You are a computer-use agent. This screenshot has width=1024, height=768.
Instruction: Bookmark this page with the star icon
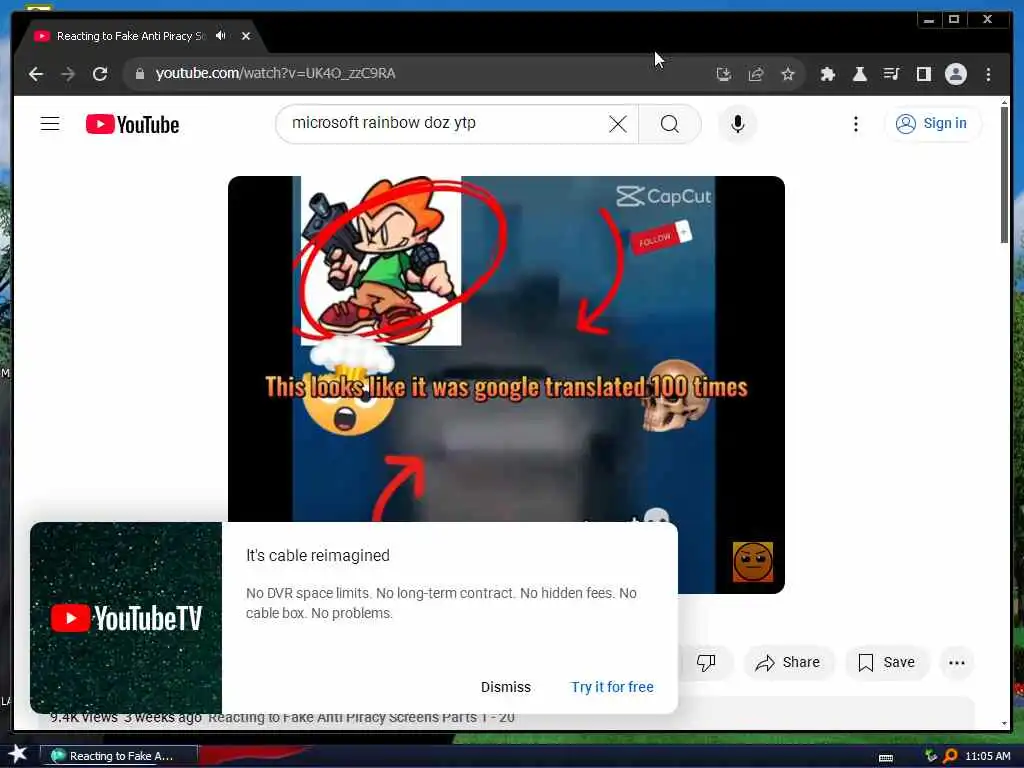(788, 74)
